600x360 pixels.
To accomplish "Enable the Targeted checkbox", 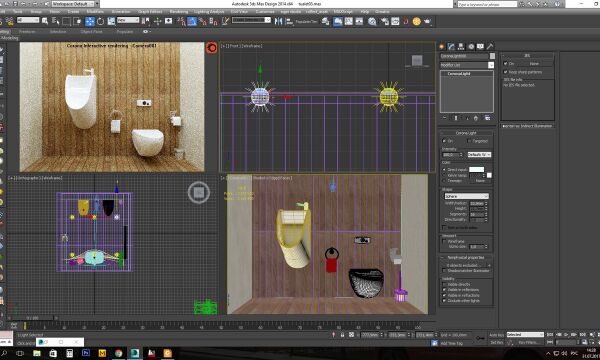I will coord(469,141).
